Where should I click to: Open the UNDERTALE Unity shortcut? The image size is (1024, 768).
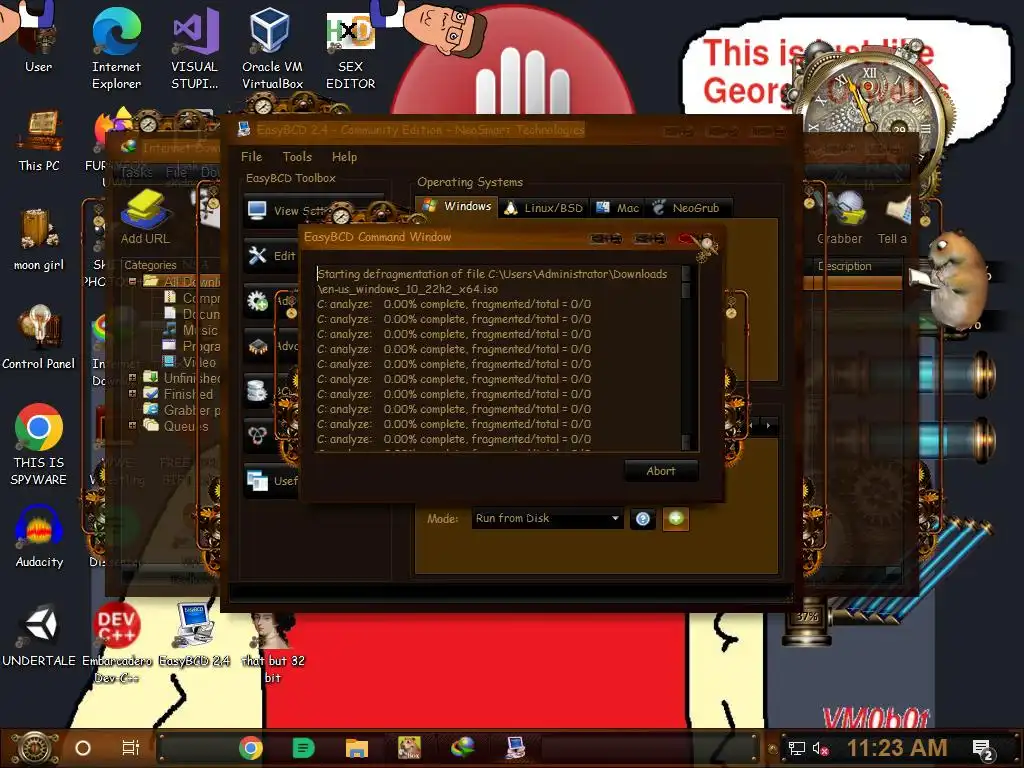point(39,636)
